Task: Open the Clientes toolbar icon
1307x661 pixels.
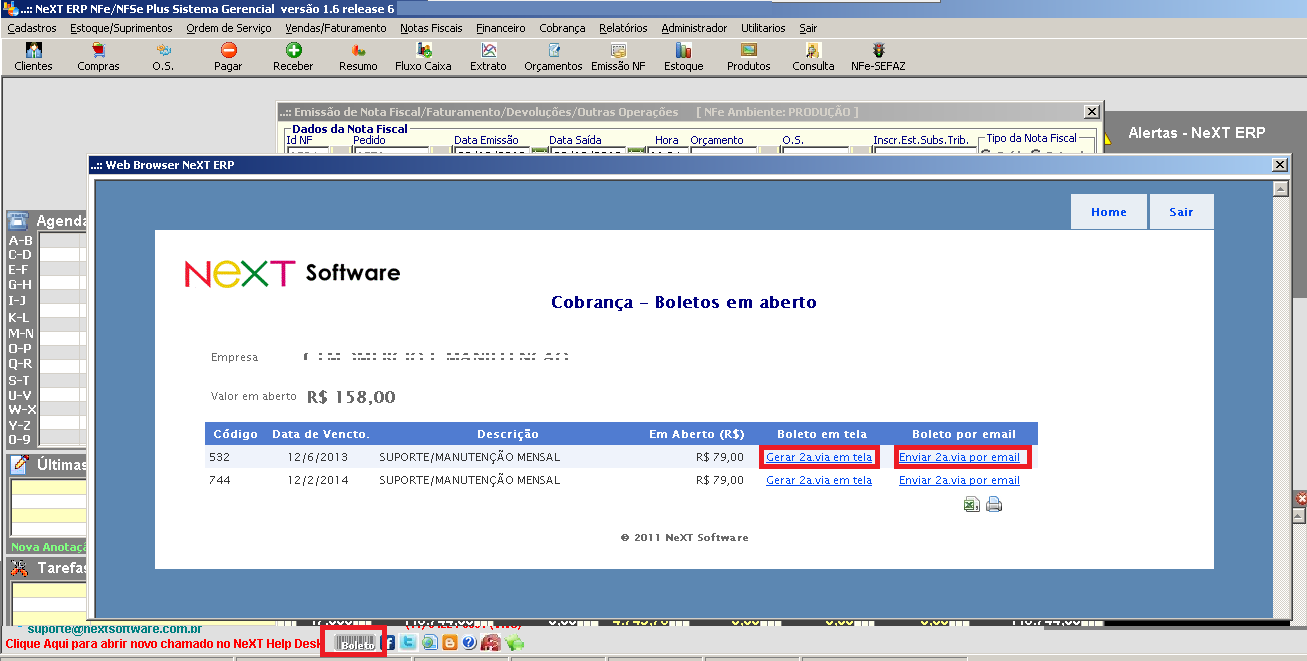Action: 33,55
